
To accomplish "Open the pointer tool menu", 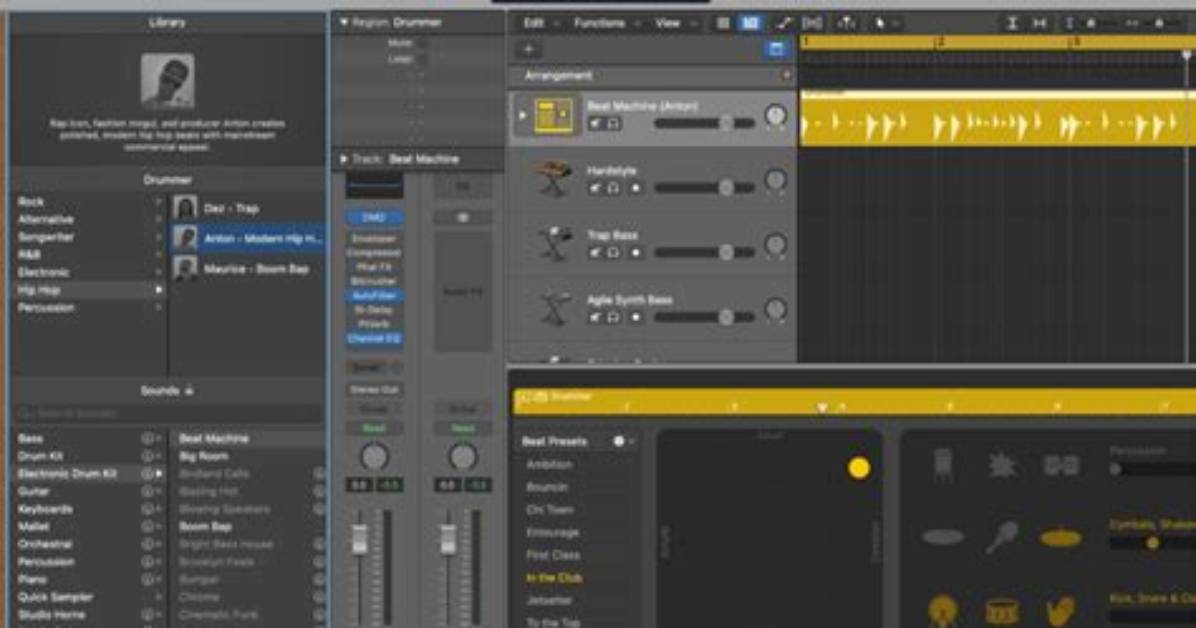I will pyautogui.click(x=885, y=24).
